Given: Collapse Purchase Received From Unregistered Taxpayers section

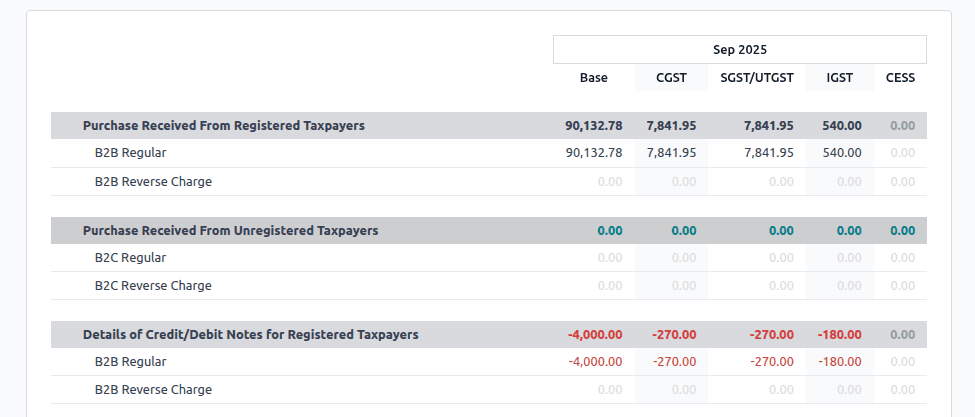Looking at the screenshot, I should pos(230,230).
